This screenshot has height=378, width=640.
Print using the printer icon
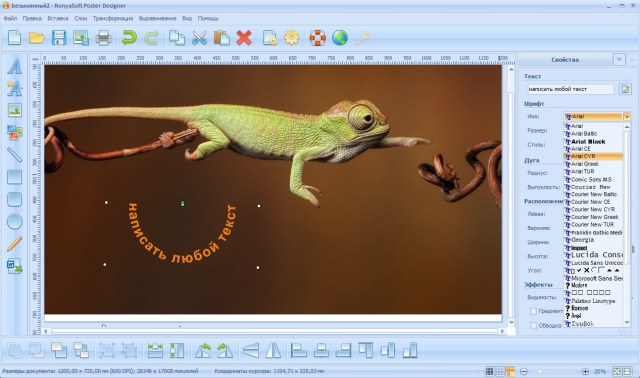103,38
